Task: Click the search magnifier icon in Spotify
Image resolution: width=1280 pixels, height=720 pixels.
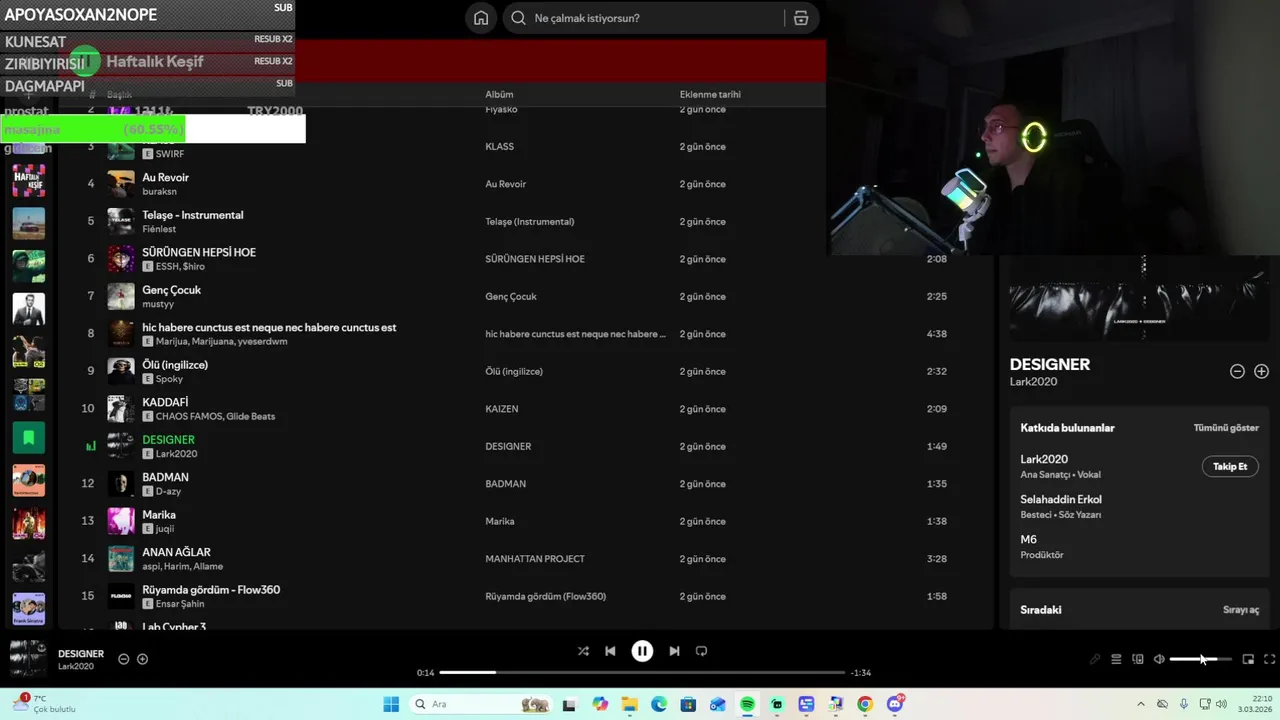Action: 518,18
